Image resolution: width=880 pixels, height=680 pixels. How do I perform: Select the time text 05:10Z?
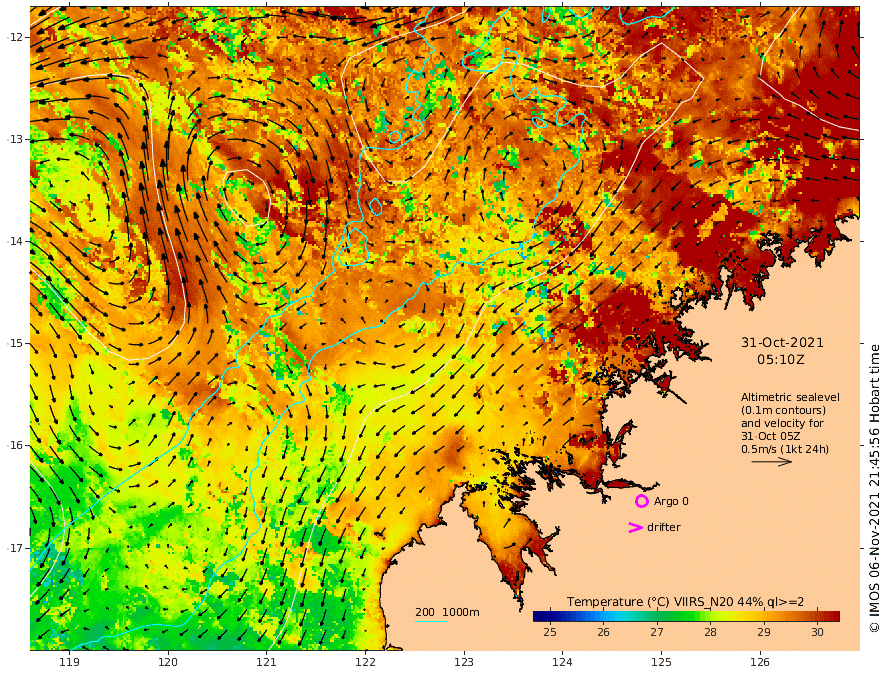pyautogui.click(x=781, y=359)
